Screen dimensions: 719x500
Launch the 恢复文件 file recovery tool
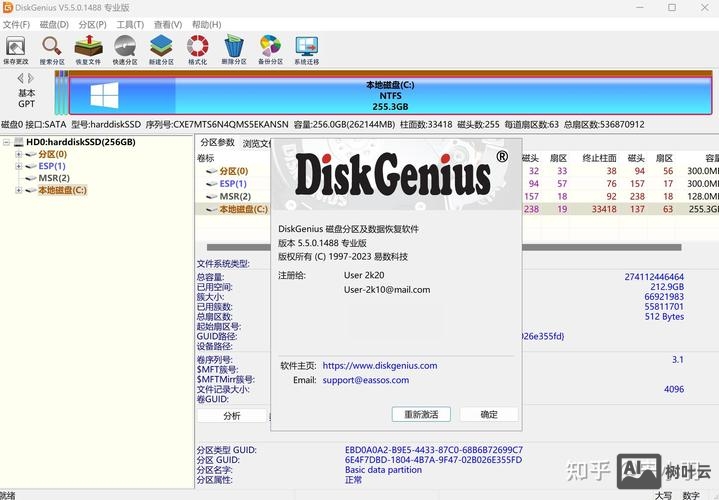(88, 50)
